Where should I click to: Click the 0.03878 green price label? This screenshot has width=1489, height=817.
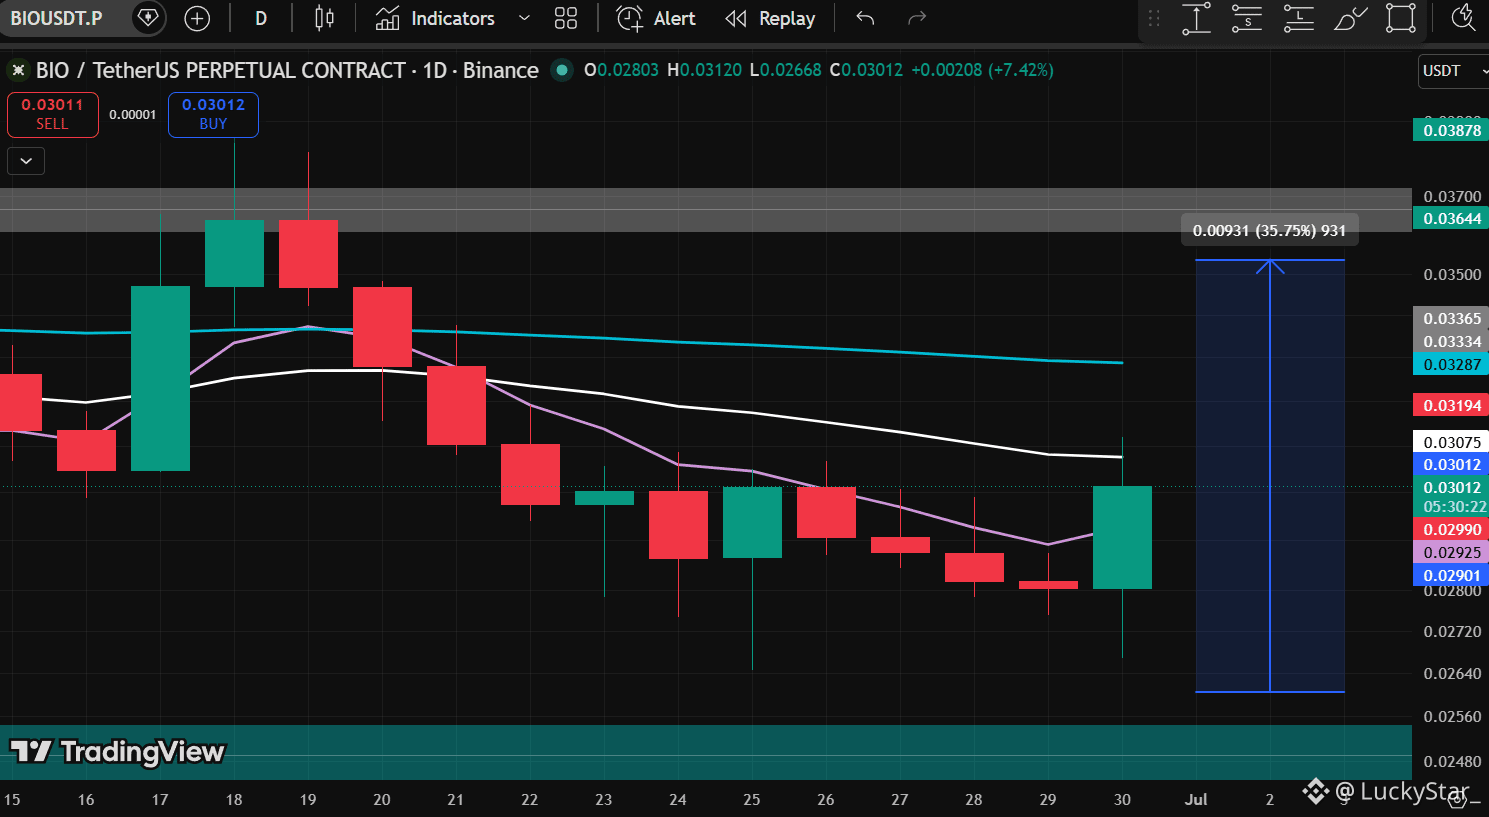pyautogui.click(x=1452, y=130)
